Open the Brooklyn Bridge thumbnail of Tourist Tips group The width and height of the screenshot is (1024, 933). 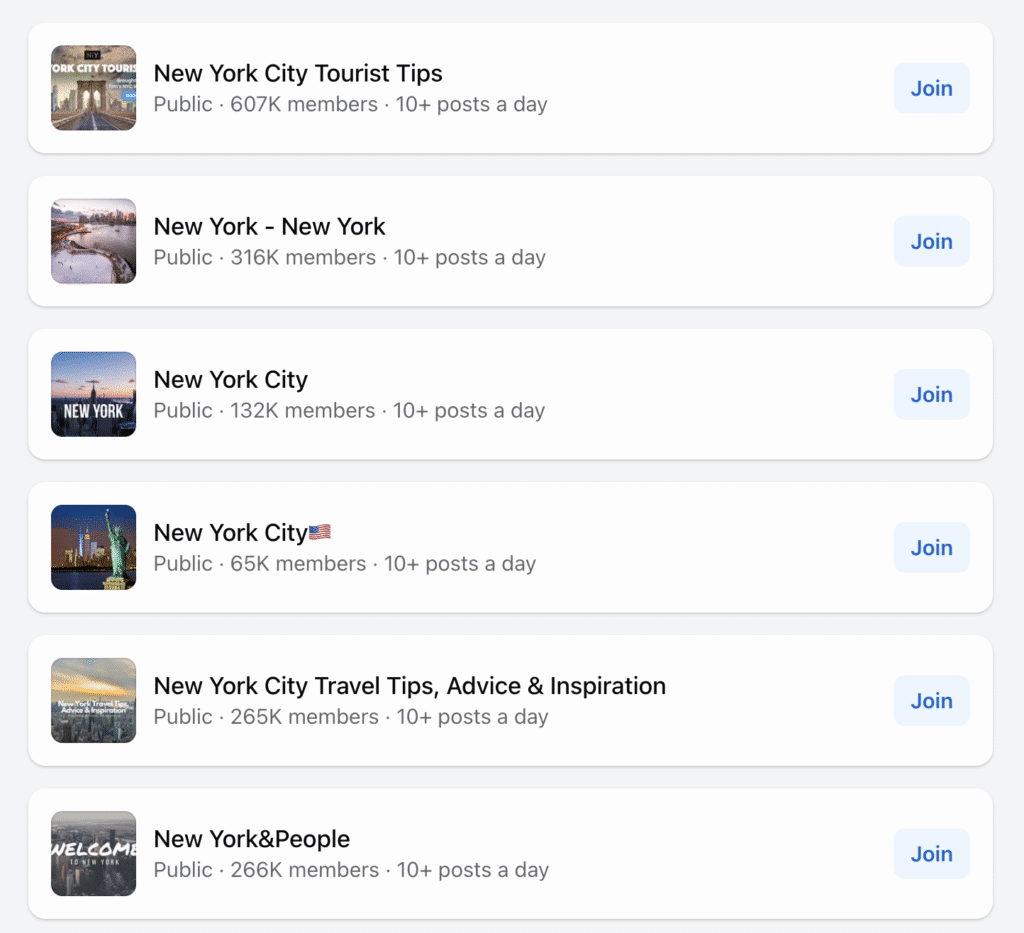[93, 88]
